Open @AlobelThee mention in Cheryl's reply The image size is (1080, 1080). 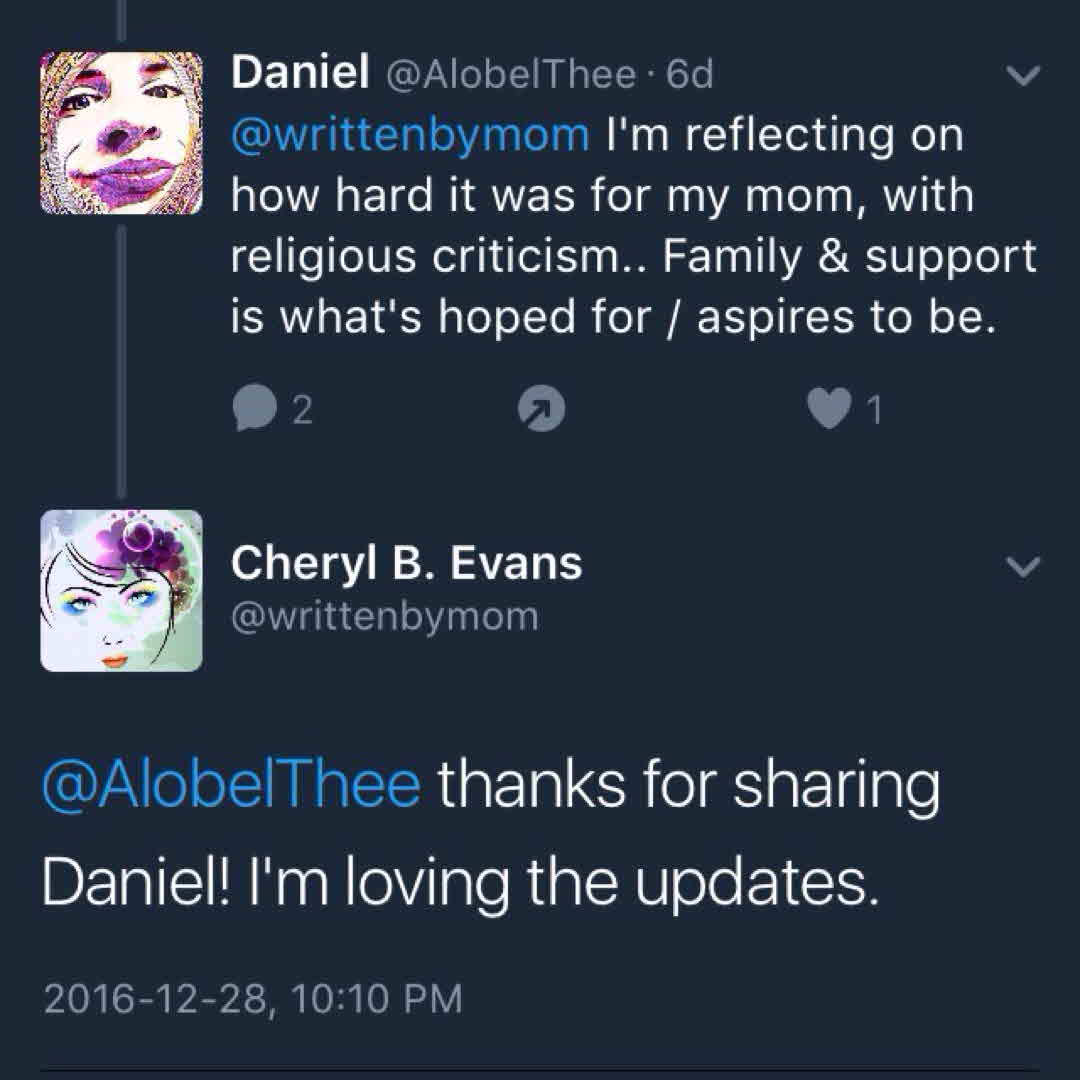point(230,786)
